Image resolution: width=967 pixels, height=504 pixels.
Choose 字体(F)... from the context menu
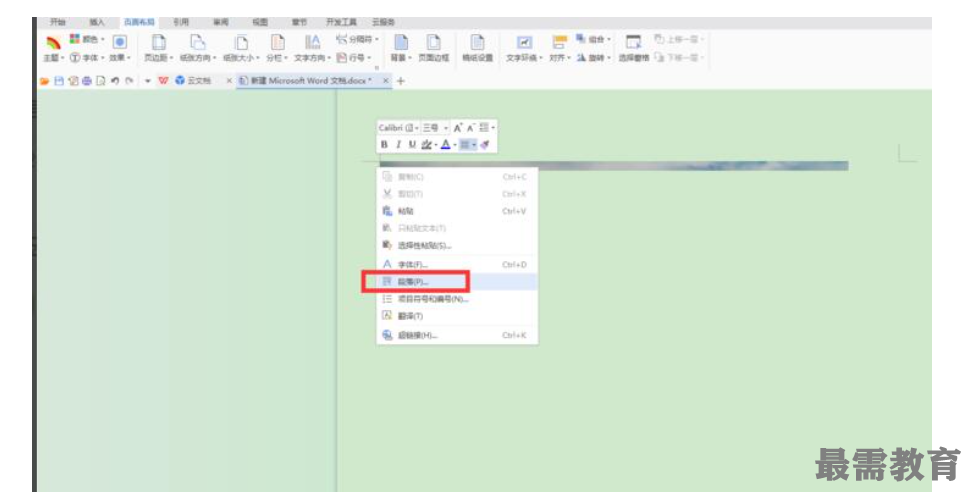pyautogui.click(x=457, y=265)
